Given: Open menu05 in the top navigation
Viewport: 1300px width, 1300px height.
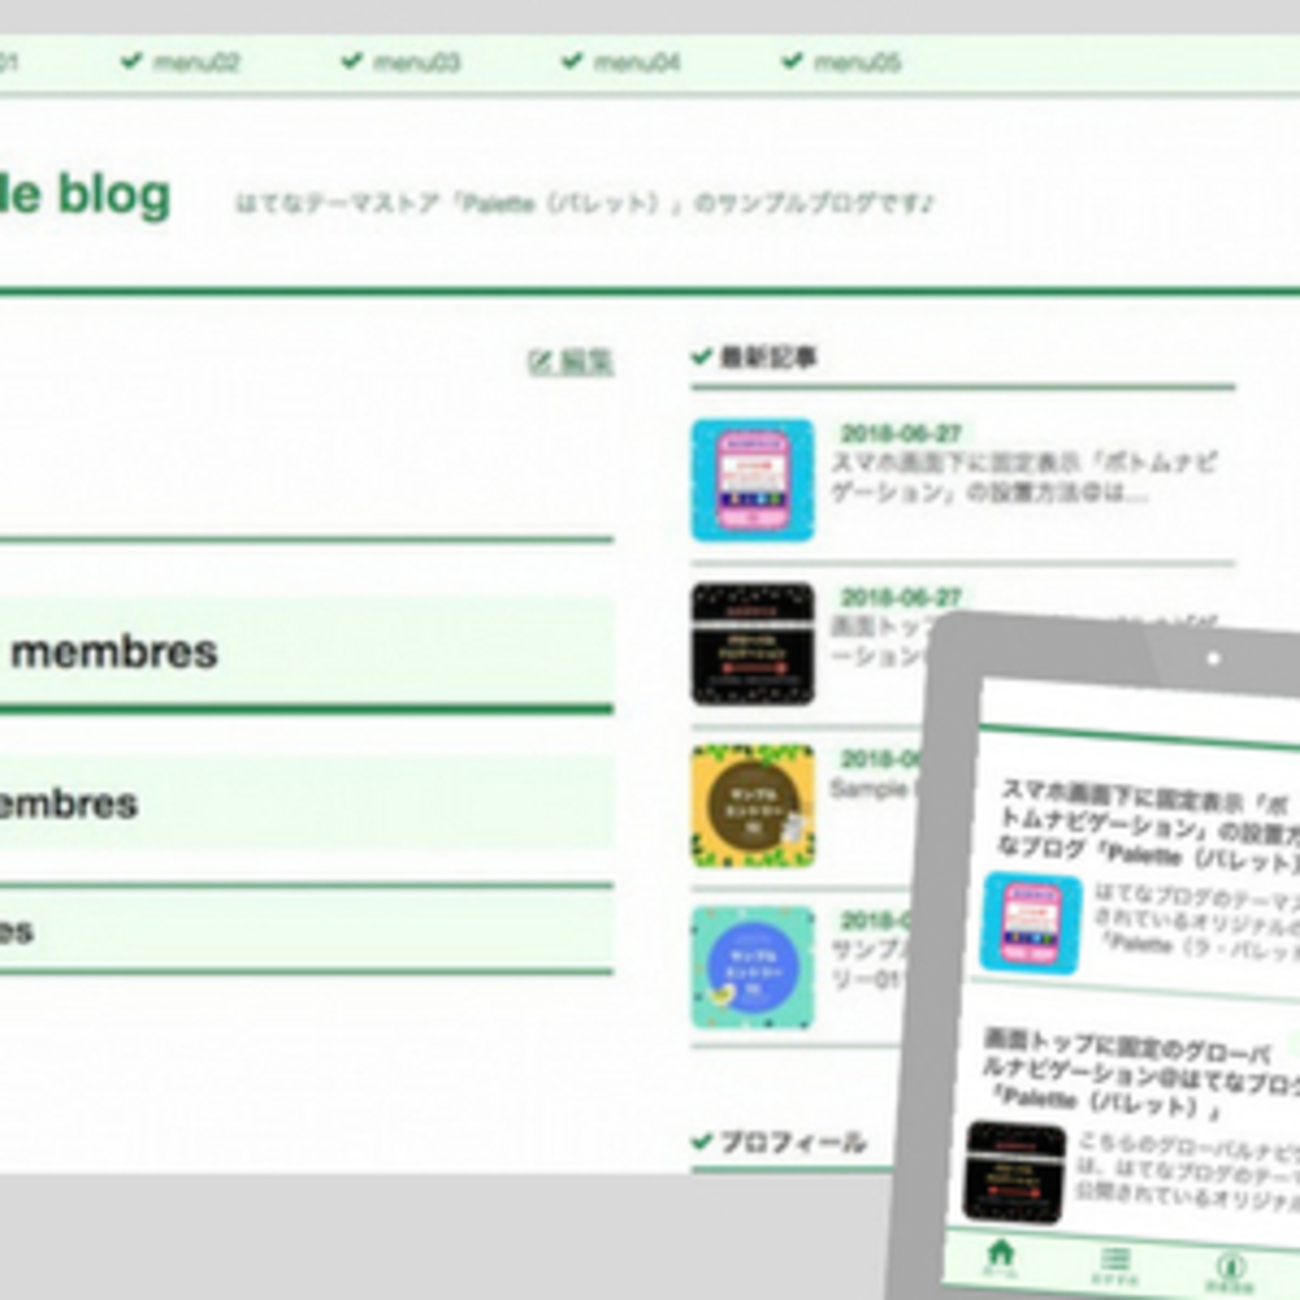Looking at the screenshot, I should tap(857, 63).
